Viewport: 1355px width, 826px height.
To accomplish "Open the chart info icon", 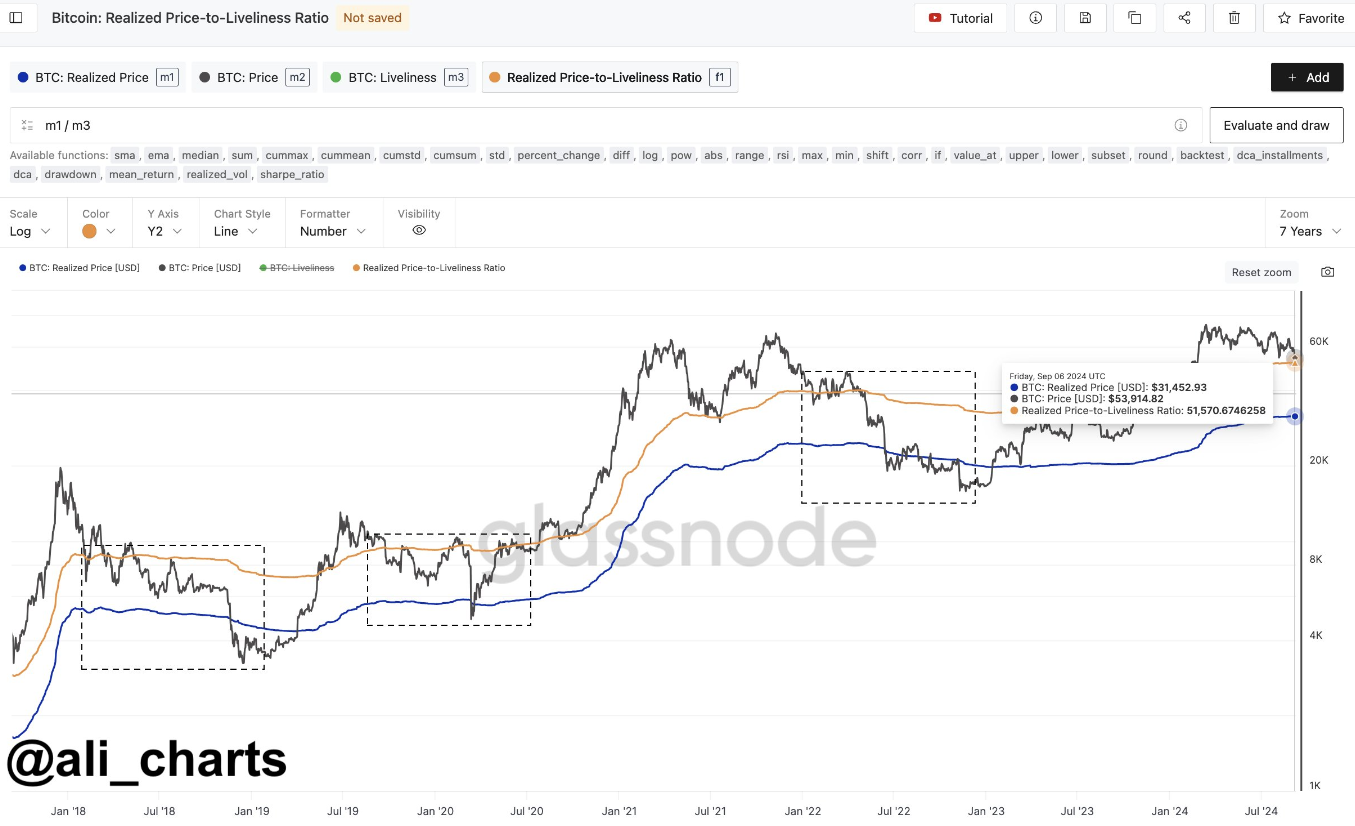I will [1035, 18].
